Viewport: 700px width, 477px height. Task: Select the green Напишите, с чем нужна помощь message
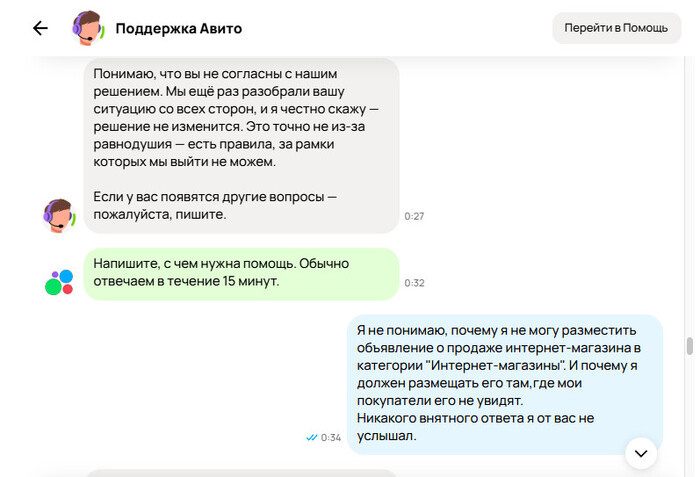tap(240, 272)
